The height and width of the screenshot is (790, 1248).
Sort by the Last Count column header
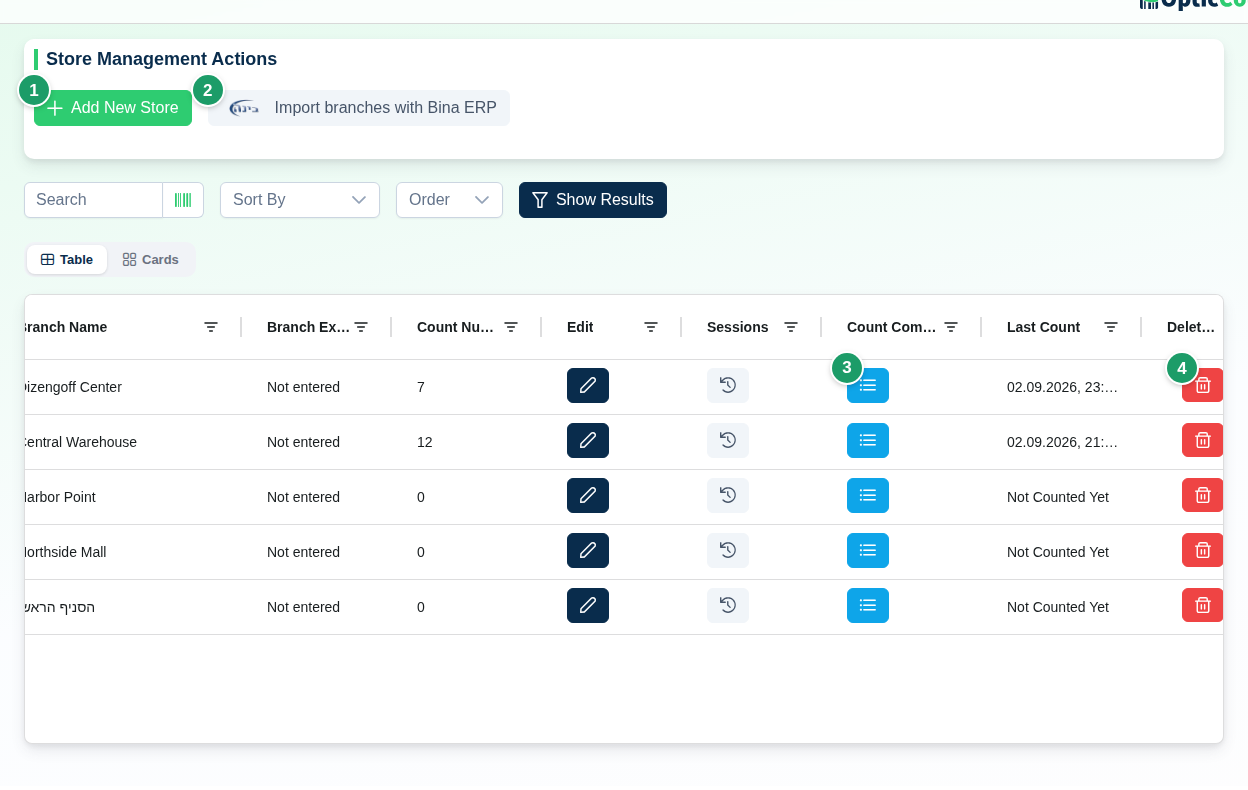point(1043,327)
